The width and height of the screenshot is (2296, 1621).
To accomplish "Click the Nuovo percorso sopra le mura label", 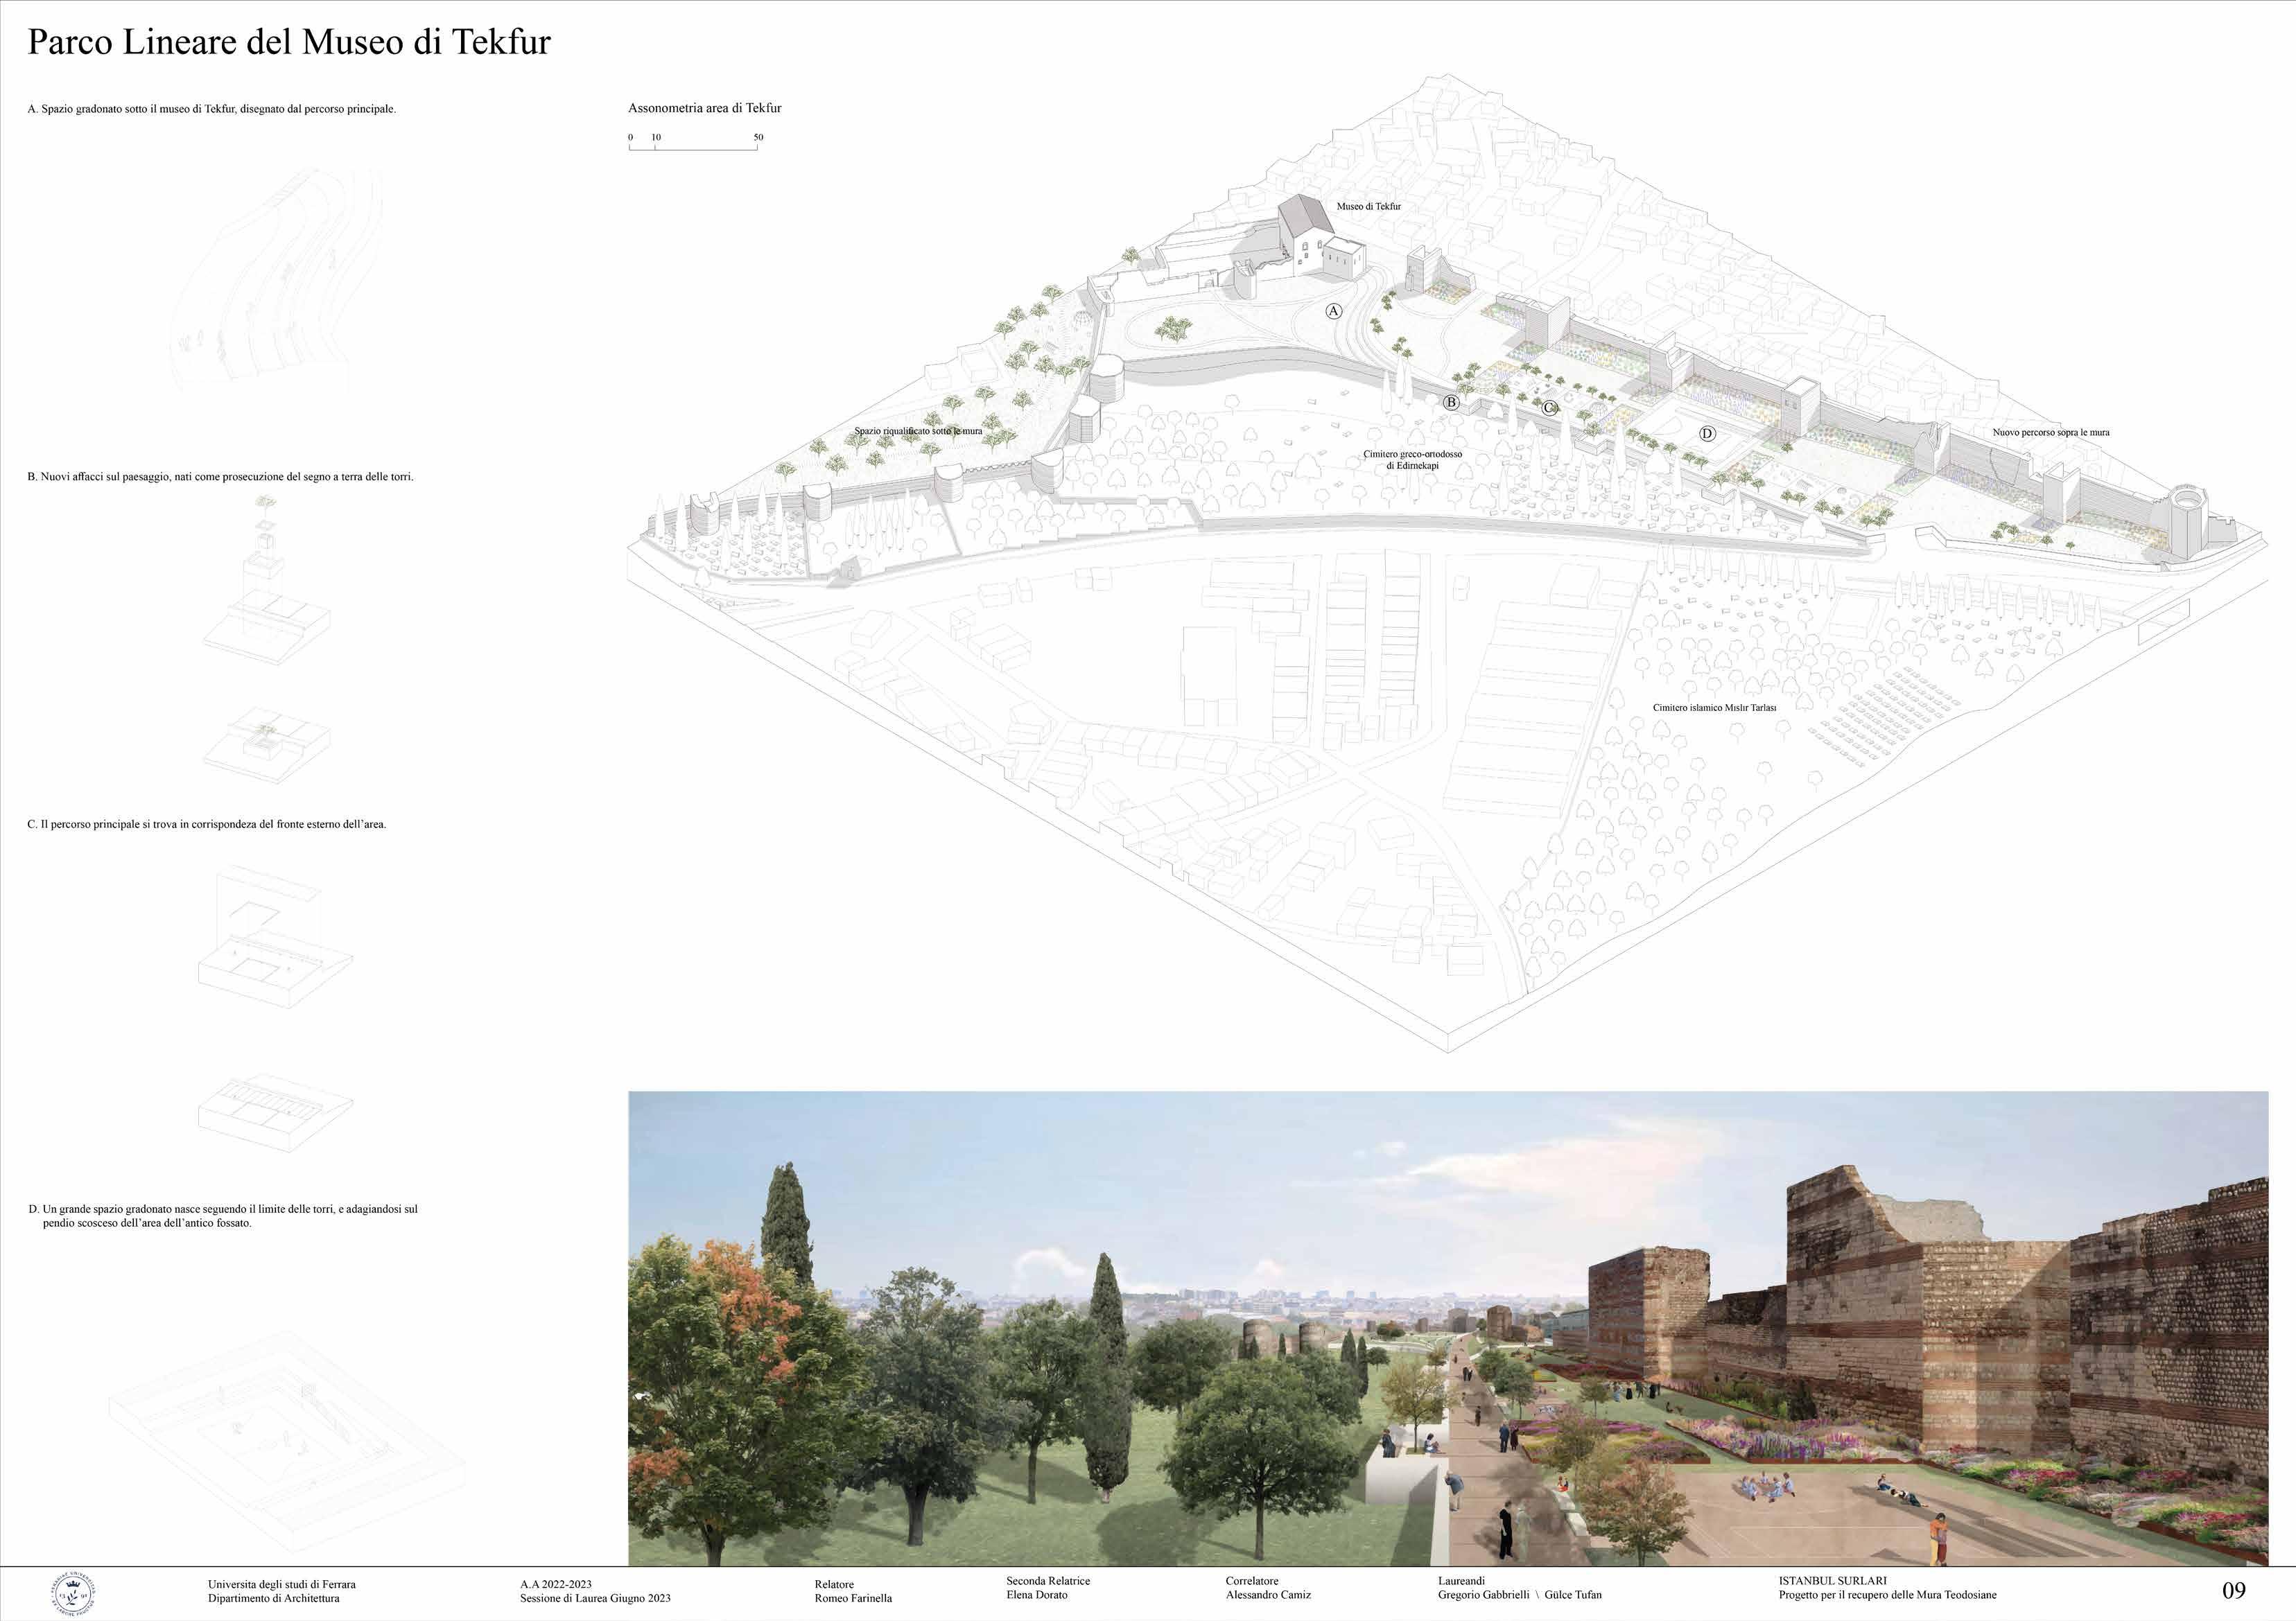I will click(x=2050, y=433).
